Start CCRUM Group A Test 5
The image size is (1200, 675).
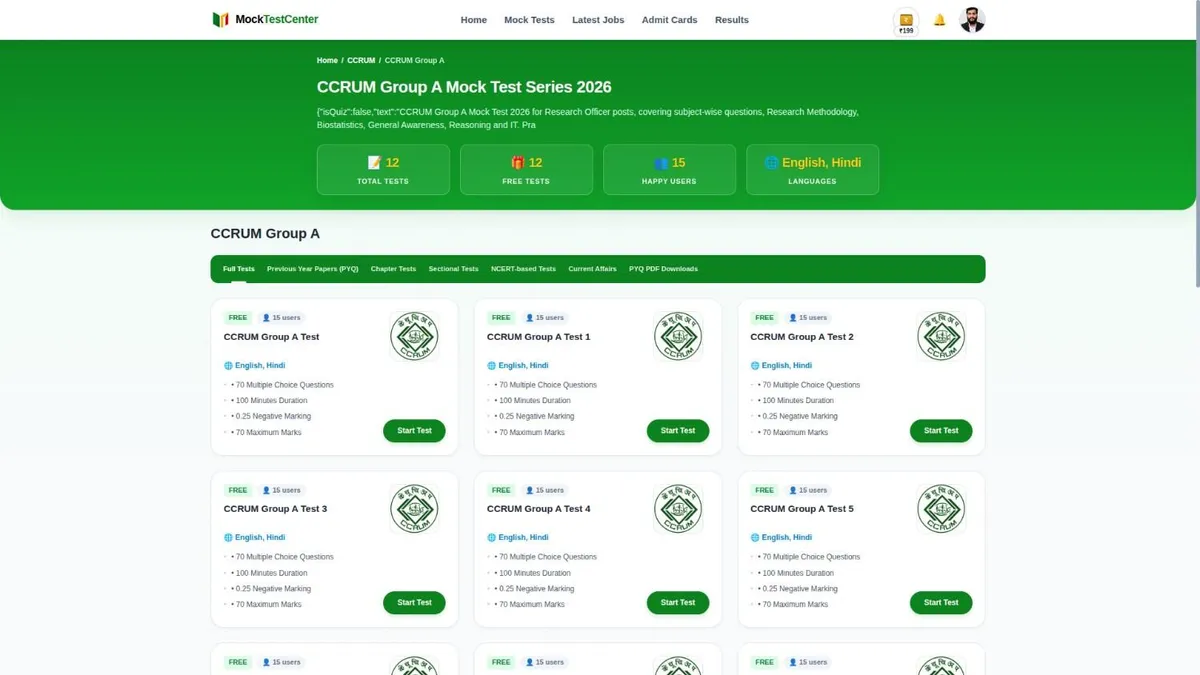tap(941, 603)
